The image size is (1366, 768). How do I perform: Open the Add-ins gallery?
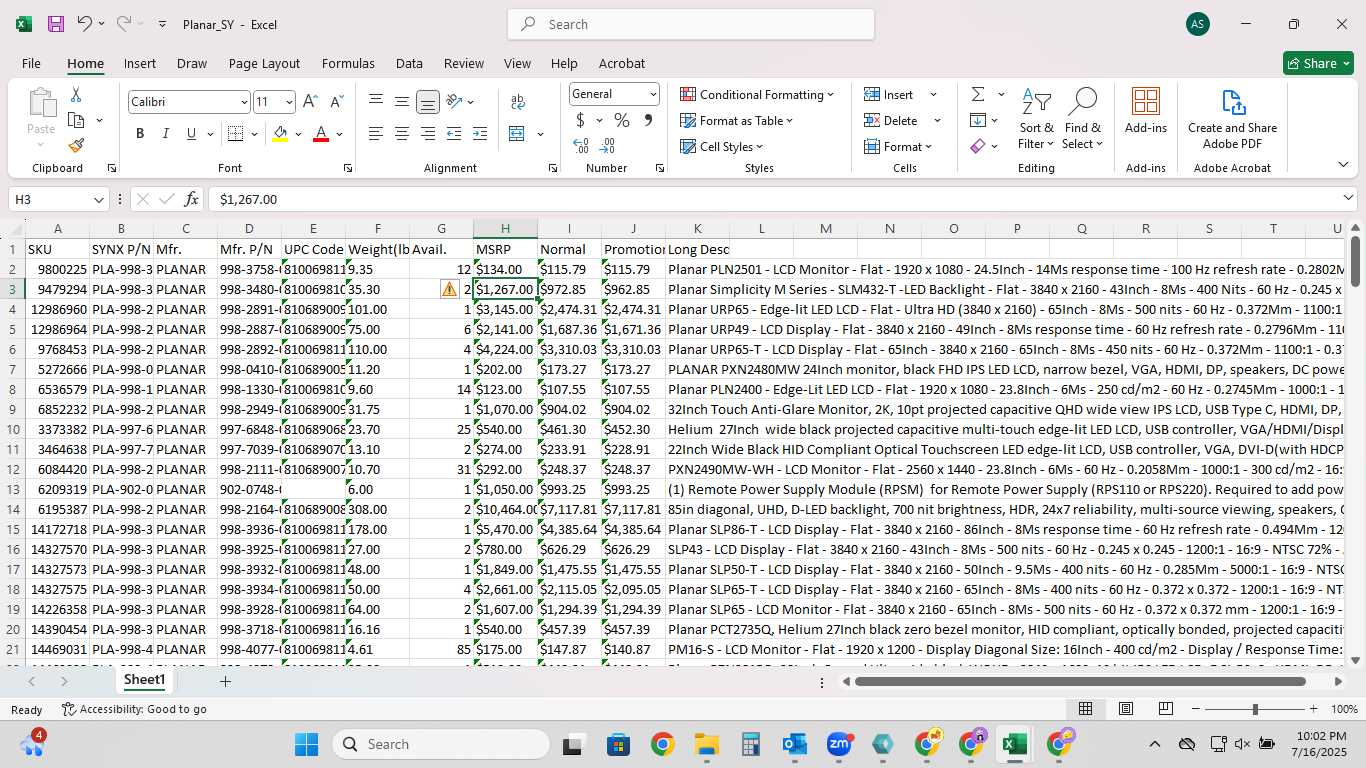(x=1146, y=111)
